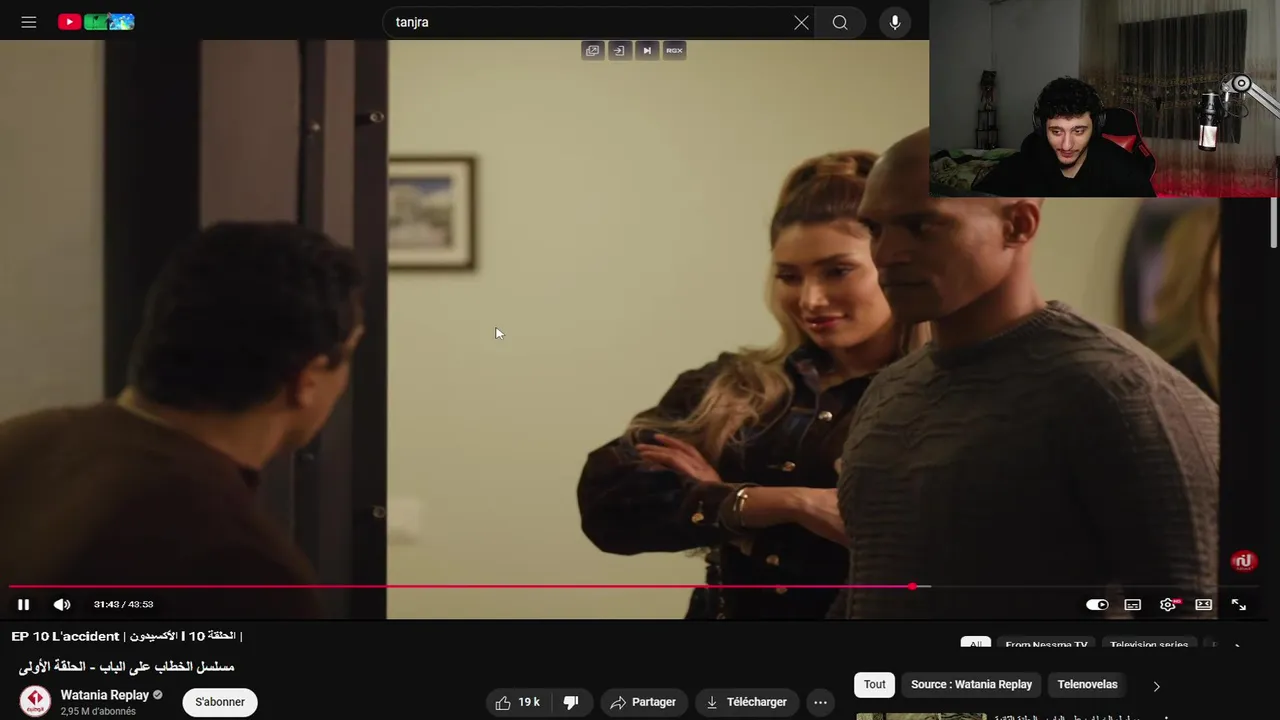This screenshot has width=1280, height=720.
Task: Show more filter chips with the right arrow
Action: click(x=1157, y=686)
